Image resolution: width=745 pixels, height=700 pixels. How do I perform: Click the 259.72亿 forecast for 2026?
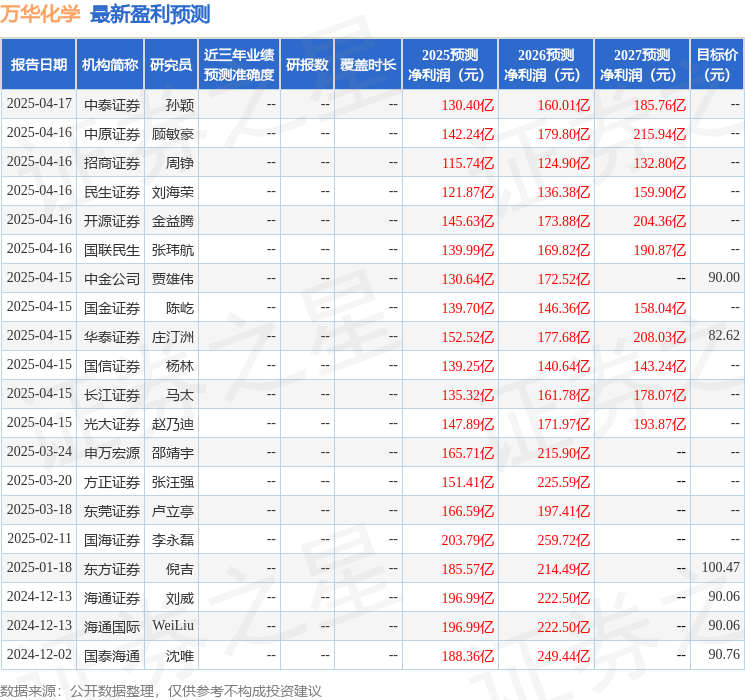click(564, 540)
